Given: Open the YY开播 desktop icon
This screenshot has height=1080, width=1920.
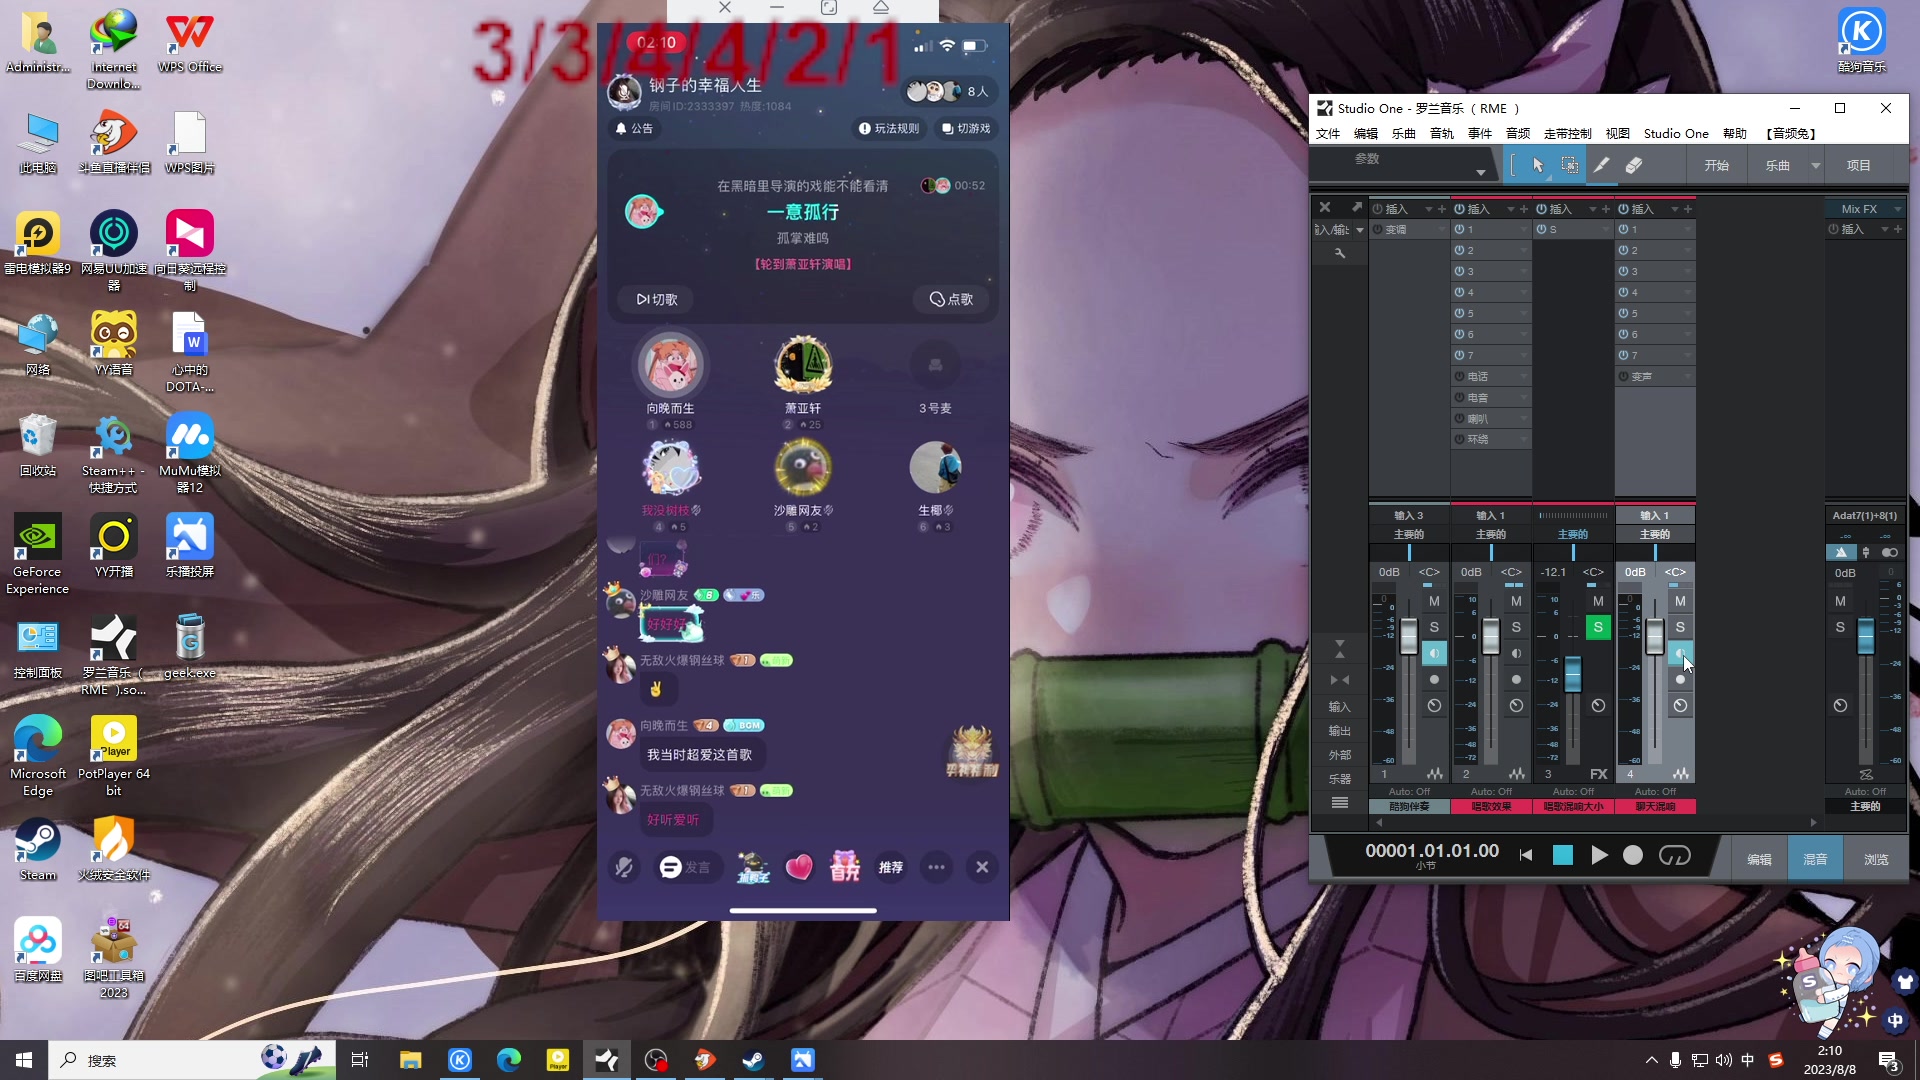Looking at the screenshot, I should coord(114,547).
